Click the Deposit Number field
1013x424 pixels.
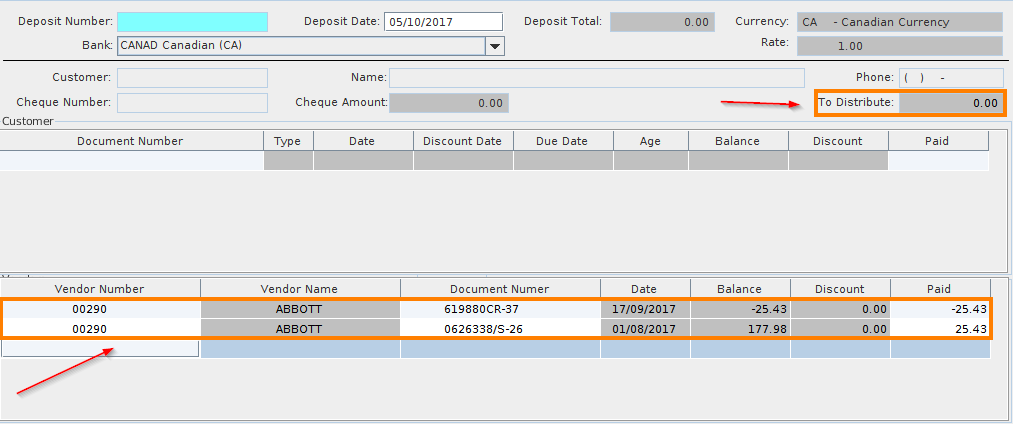(192, 22)
